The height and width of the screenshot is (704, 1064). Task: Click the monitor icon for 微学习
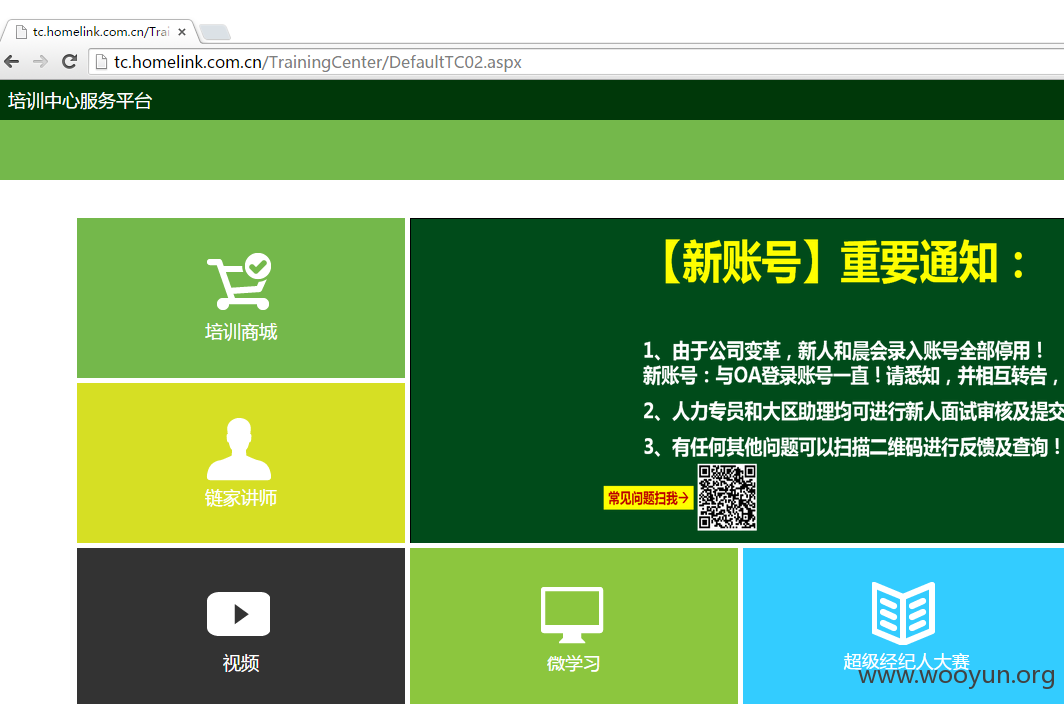572,614
